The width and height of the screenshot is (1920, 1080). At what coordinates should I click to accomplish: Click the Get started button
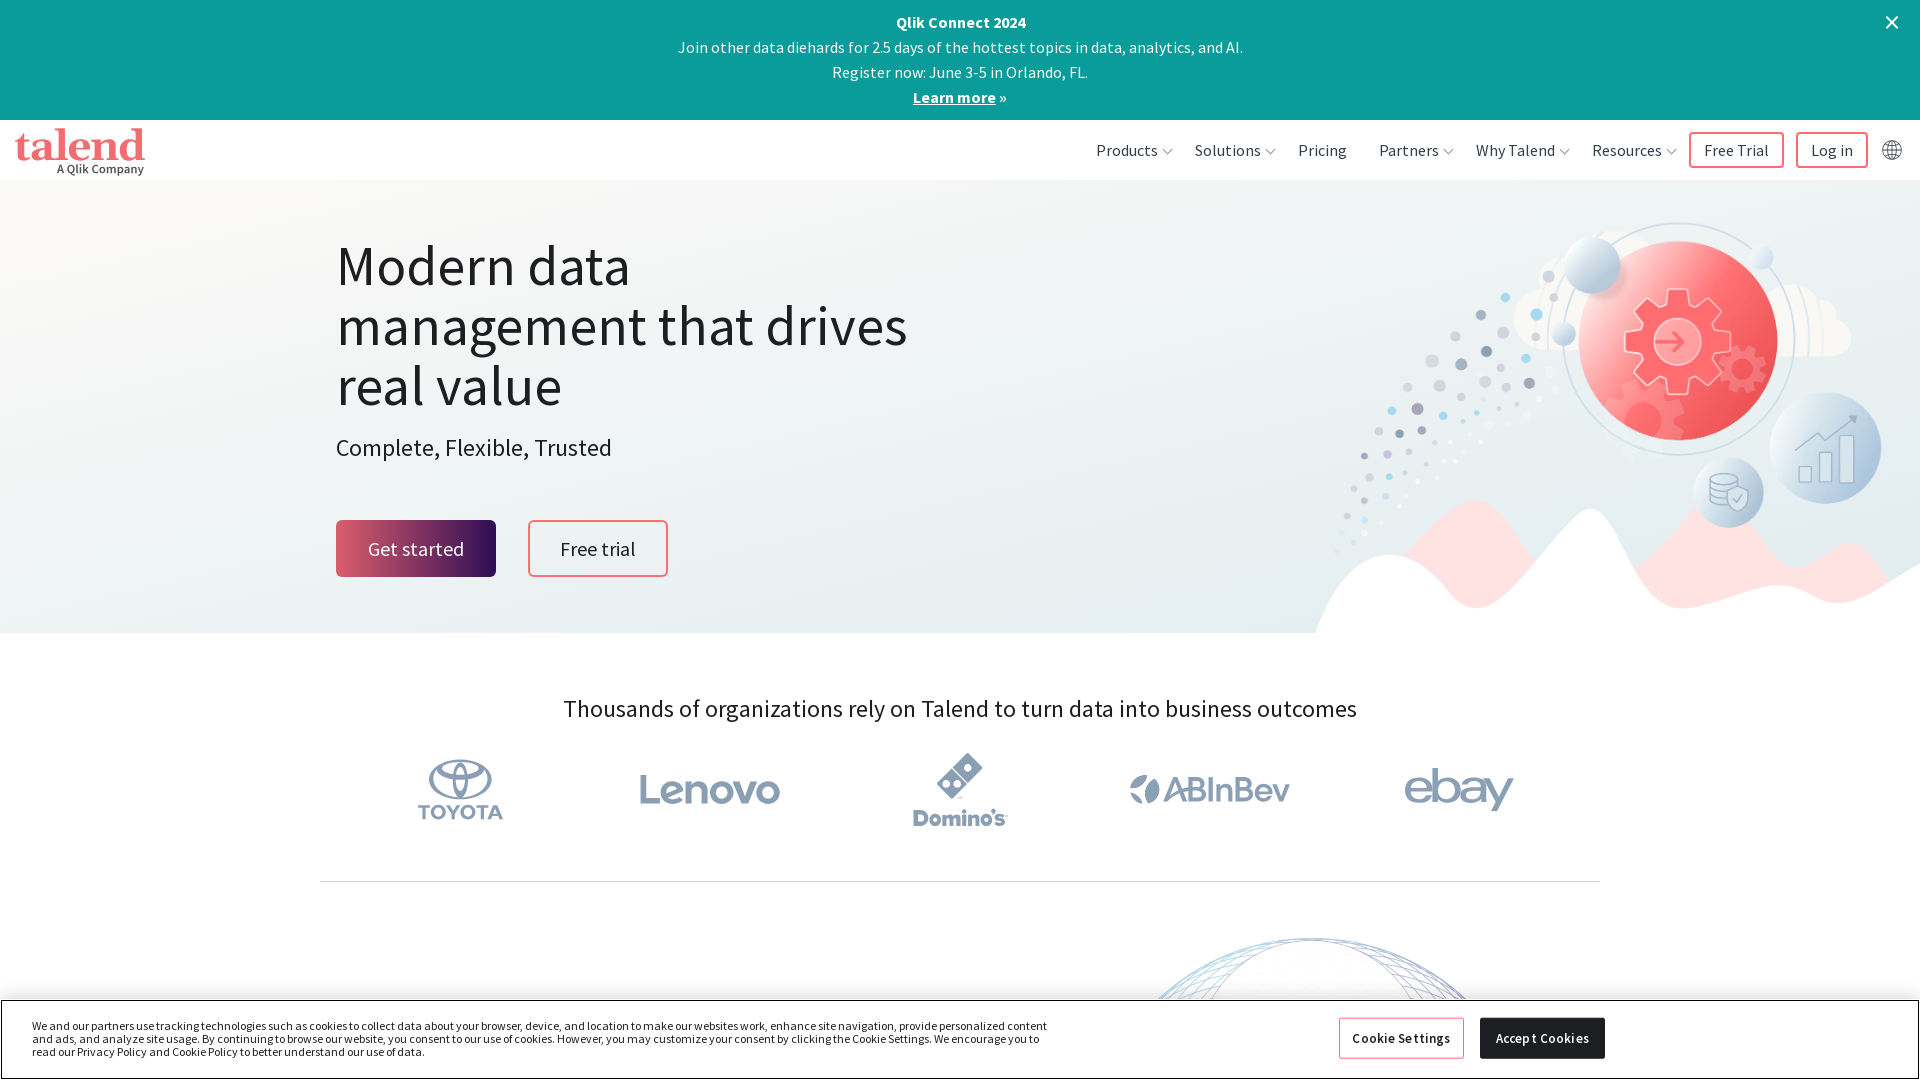(x=416, y=548)
